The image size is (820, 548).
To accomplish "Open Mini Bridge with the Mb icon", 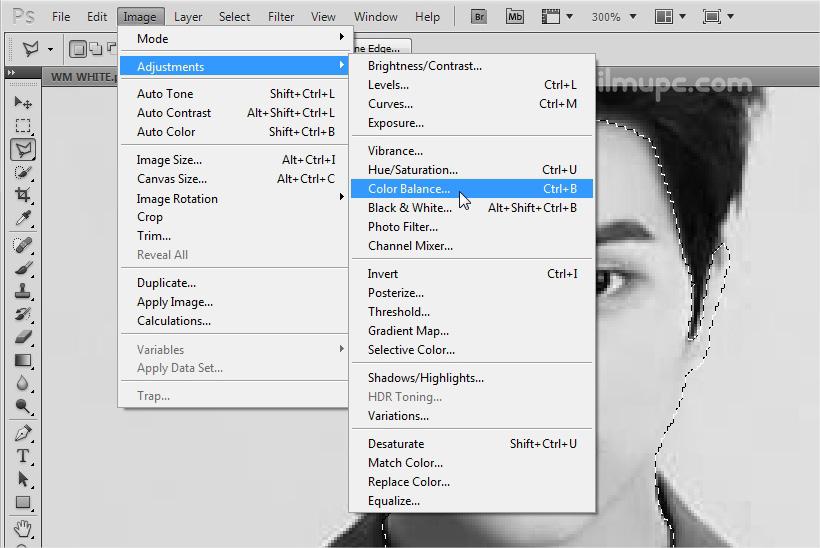I will (514, 17).
